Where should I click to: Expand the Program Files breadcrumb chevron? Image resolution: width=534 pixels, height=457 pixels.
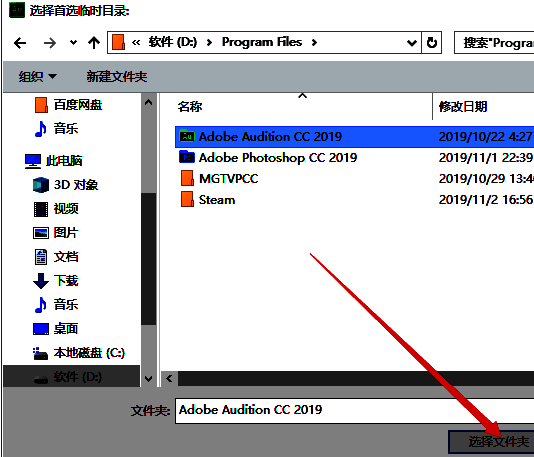click(314, 43)
